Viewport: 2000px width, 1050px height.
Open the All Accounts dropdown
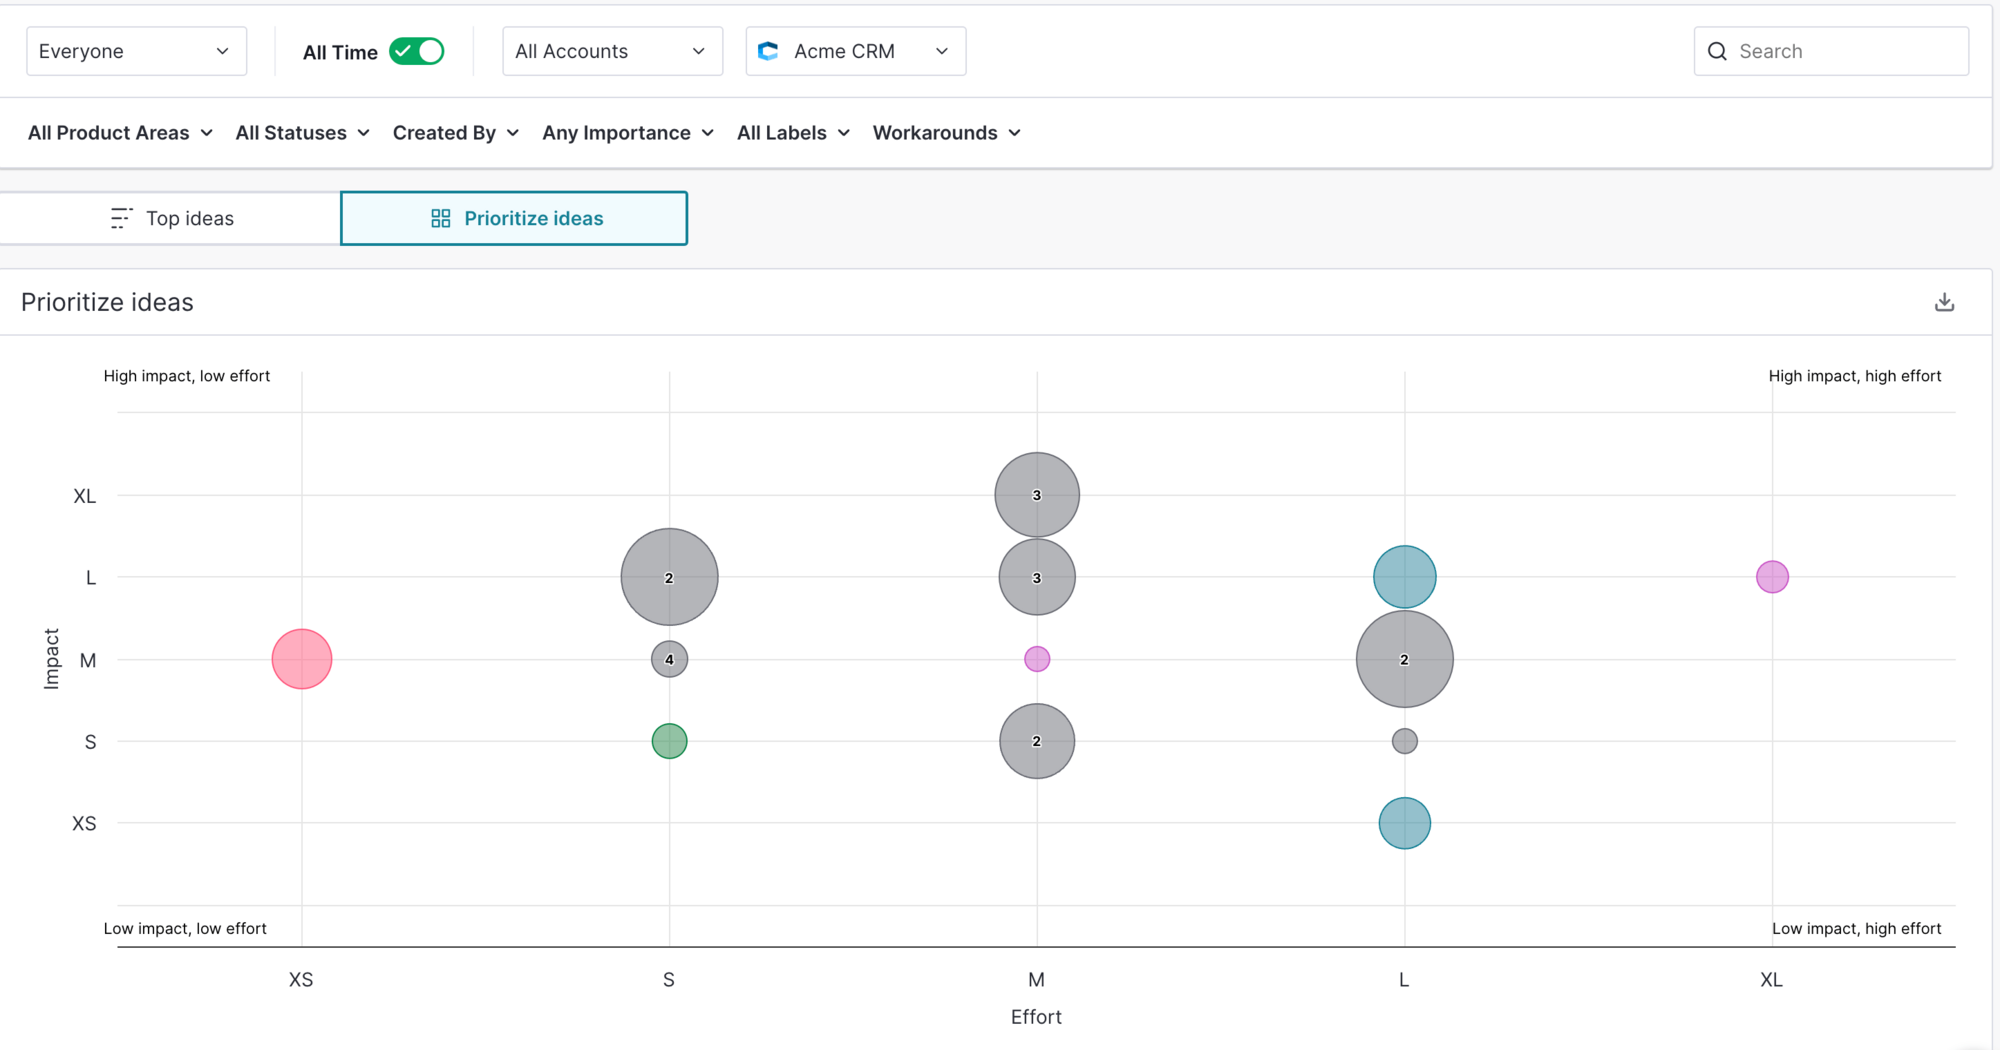pyautogui.click(x=612, y=51)
